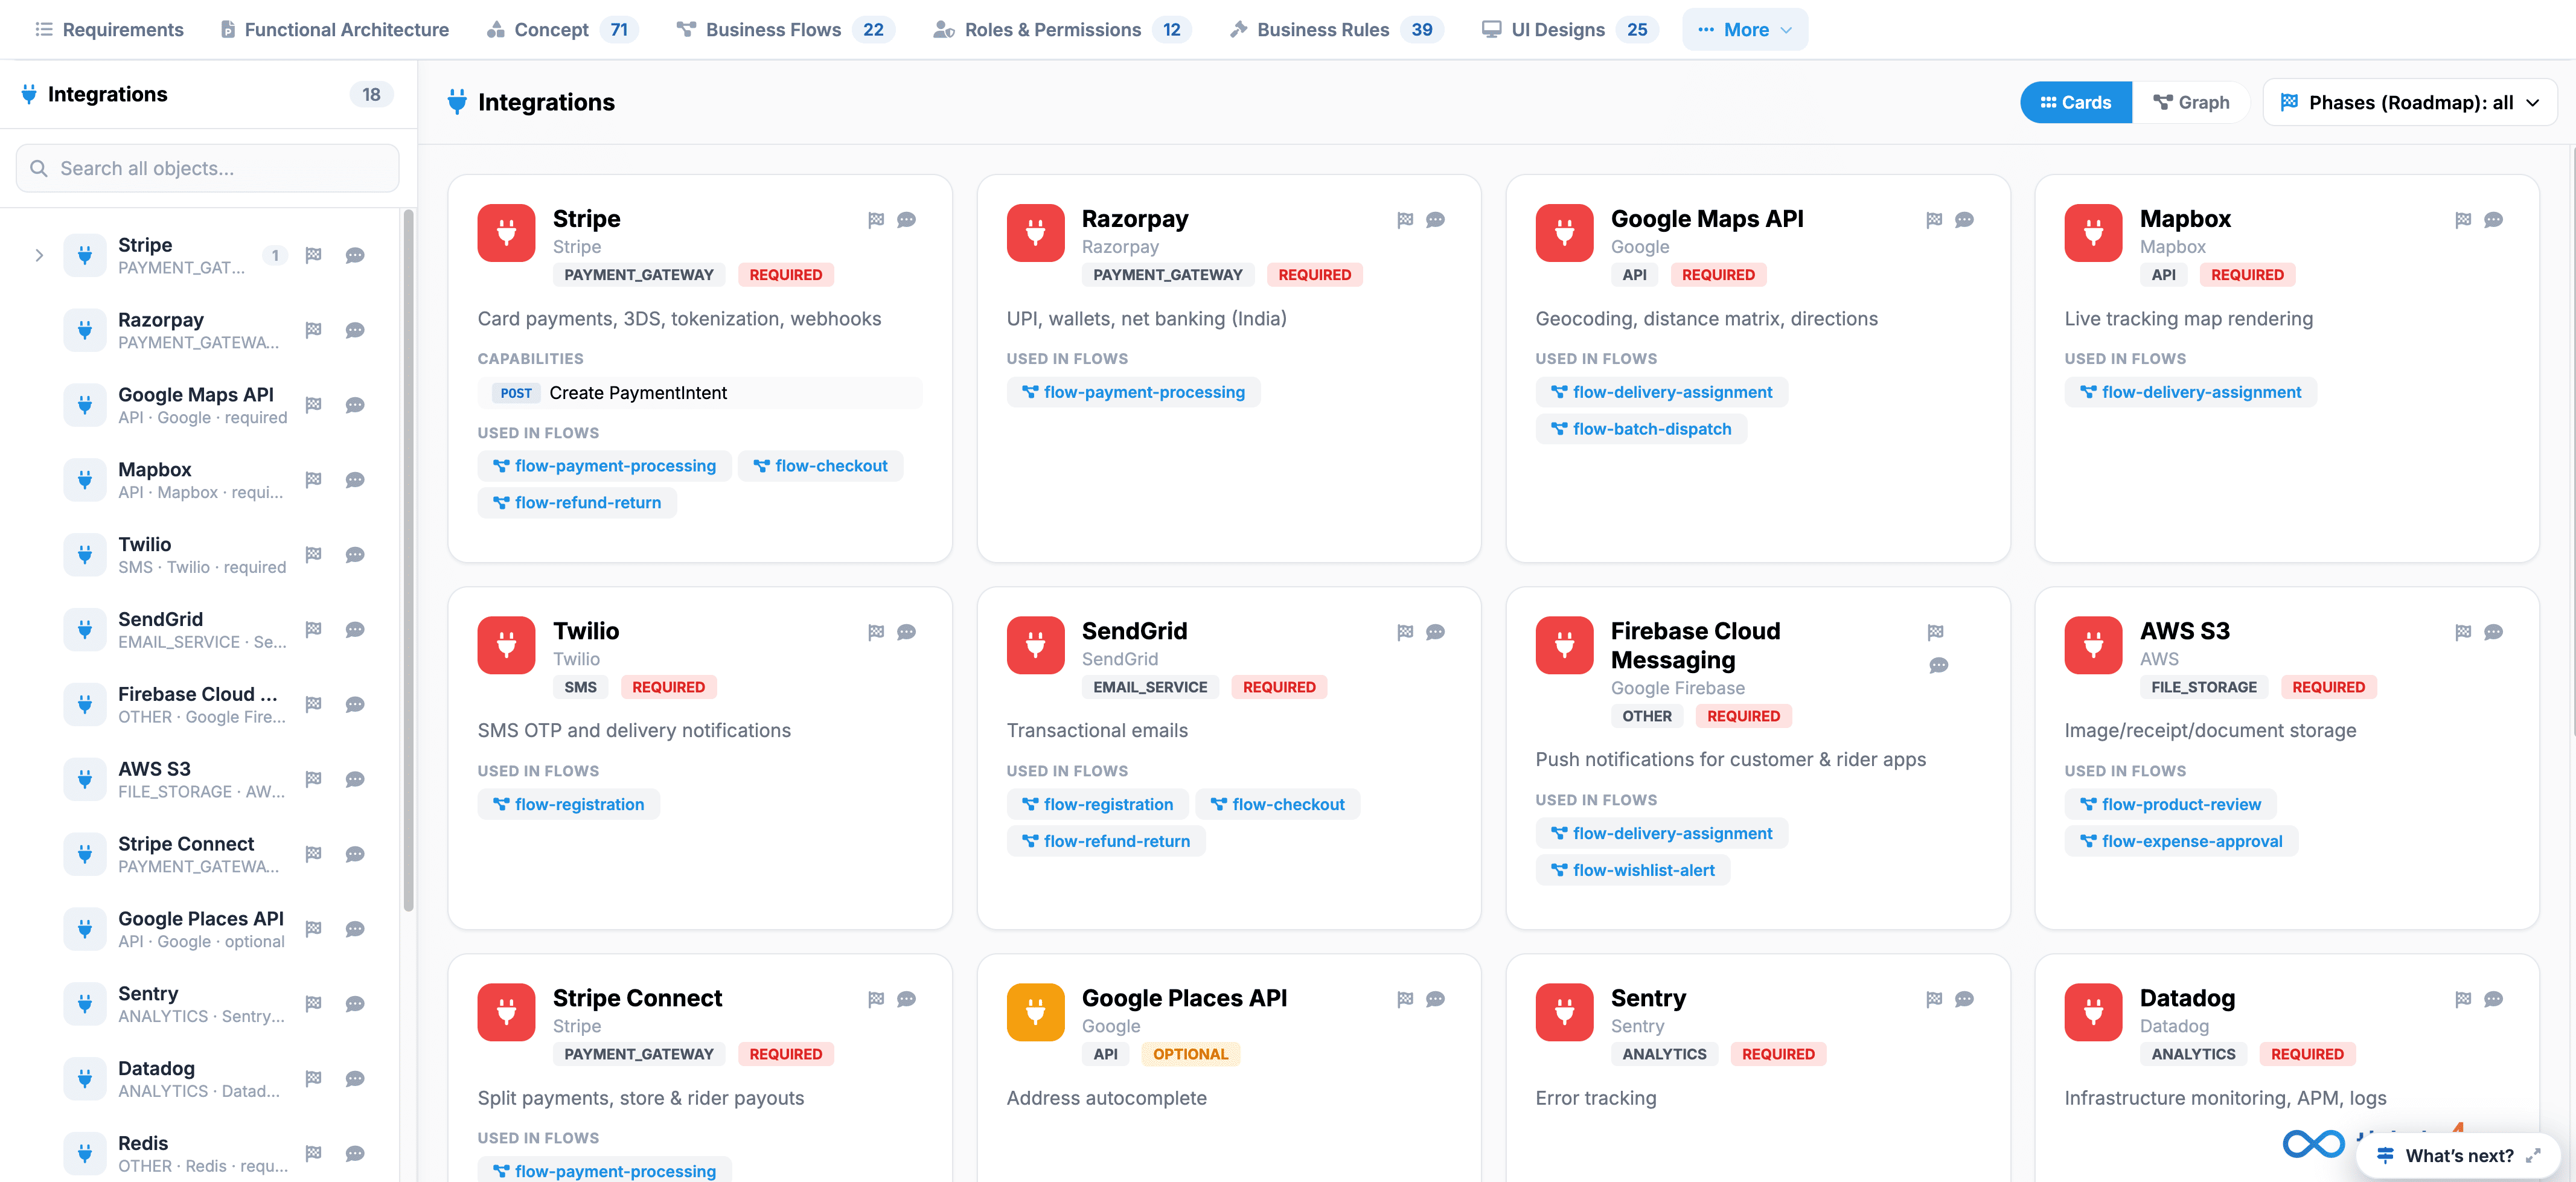Click sidebar flag icon for Datadog row
Screen dimensions: 2576x1182
(x=313, y=1078)
